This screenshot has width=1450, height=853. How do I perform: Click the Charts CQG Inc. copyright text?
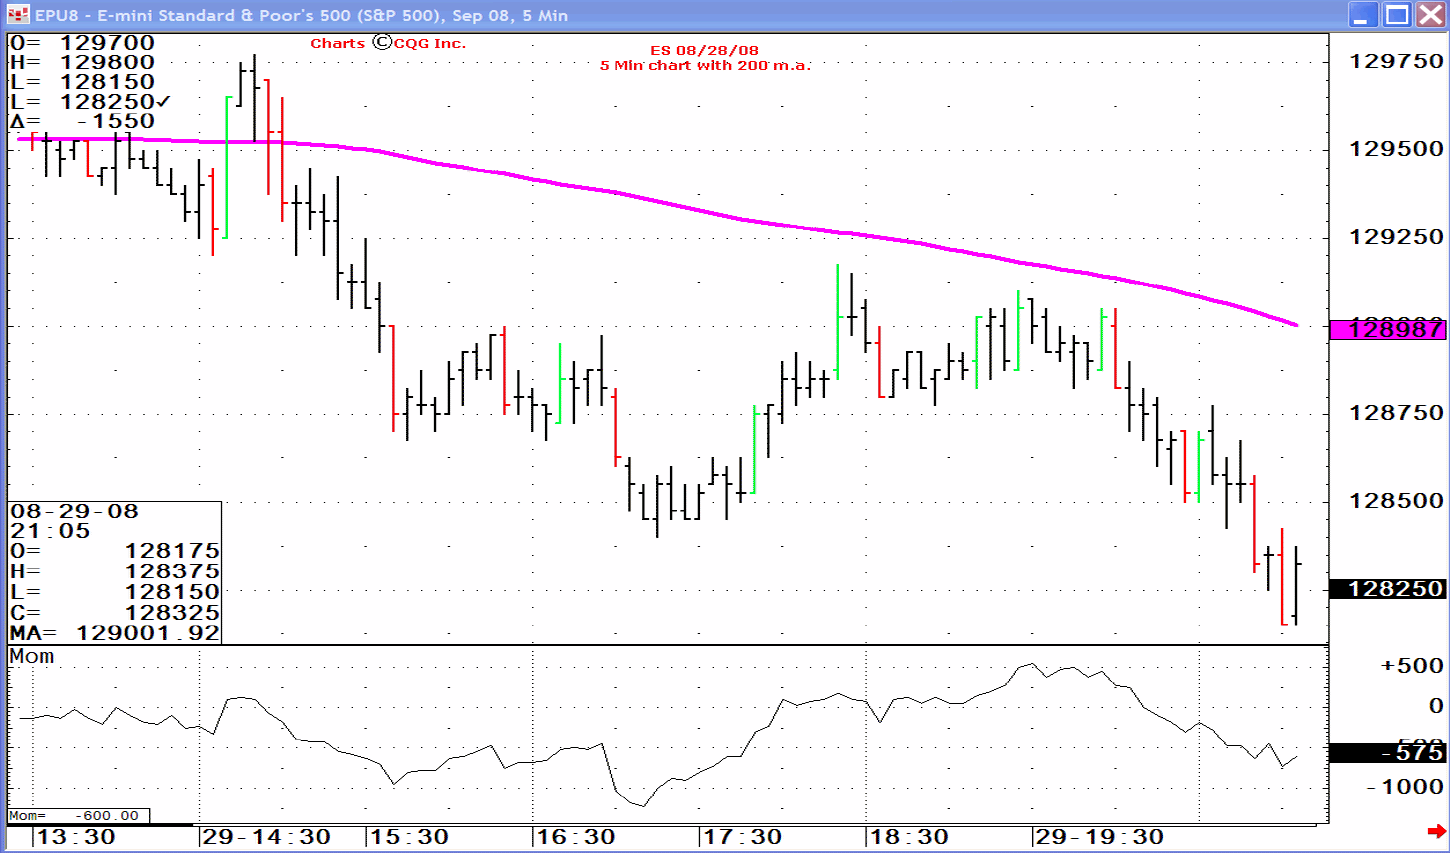click(388, 43)
